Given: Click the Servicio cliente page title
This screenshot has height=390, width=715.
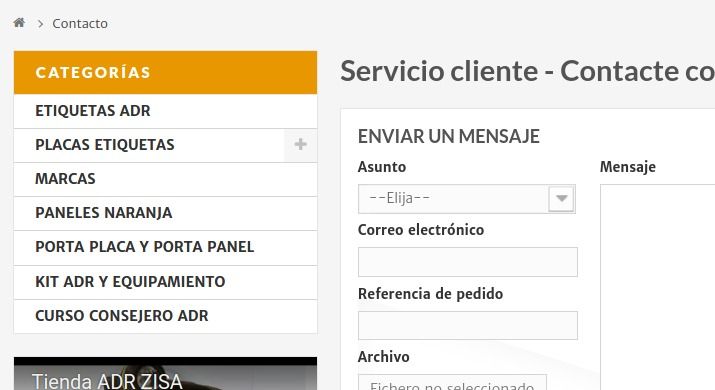Looking at the screenshot, I should pyautogui.click(x=527, y=71).
